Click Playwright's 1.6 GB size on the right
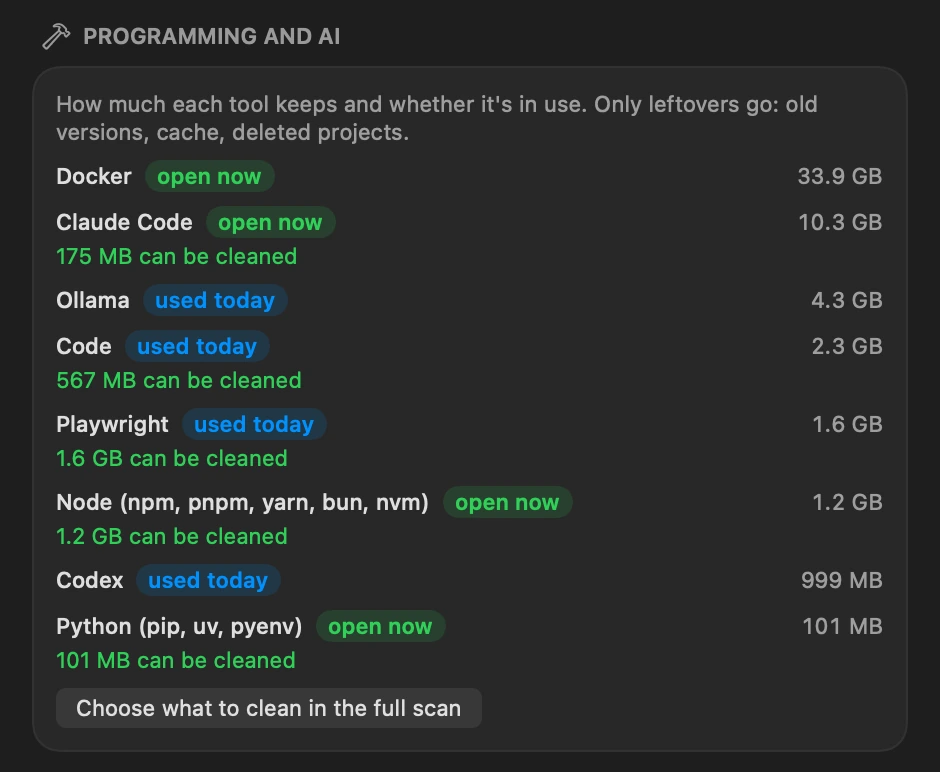This screenshot has height=772, width=940. click(847, 424)
